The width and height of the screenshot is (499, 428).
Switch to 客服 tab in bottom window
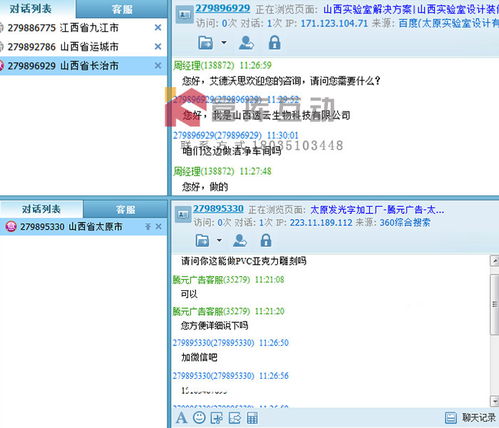click(125, 209)
